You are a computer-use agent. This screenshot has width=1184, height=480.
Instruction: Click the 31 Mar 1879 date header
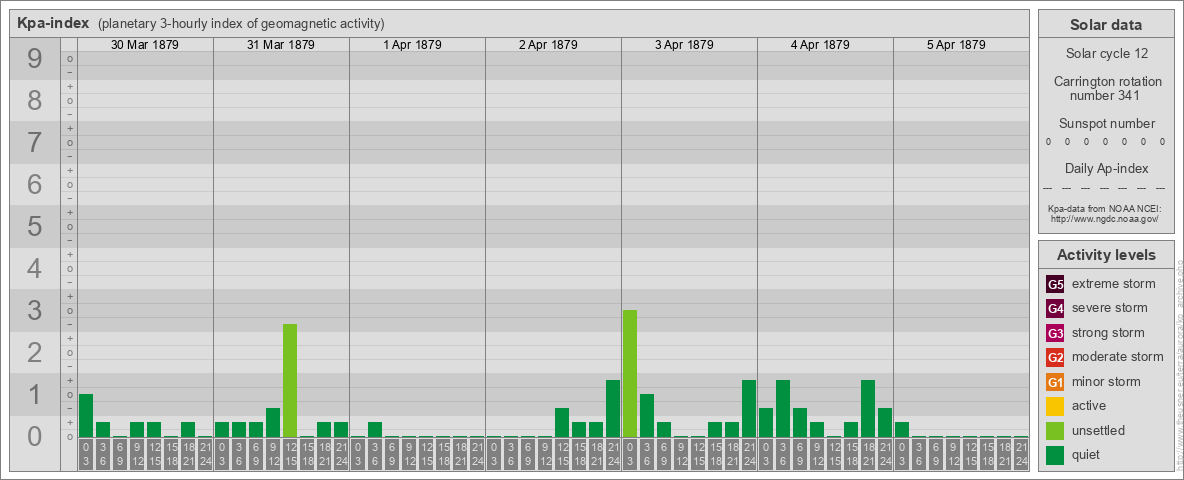(281, 45)
